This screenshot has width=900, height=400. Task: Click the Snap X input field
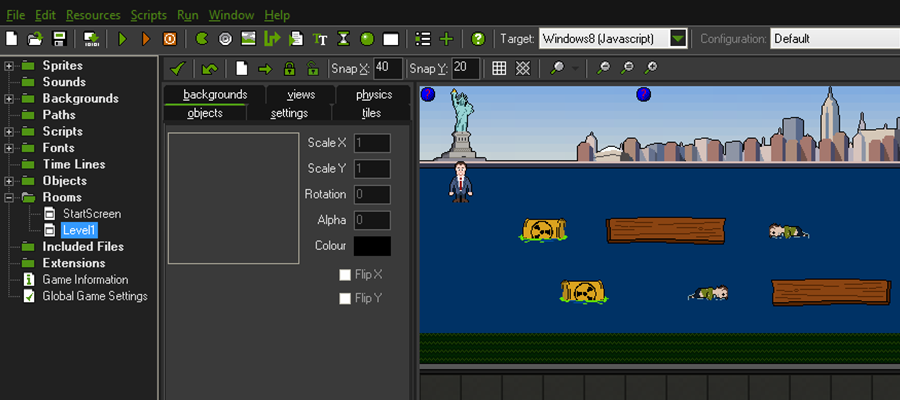click(x=387, y=68)
